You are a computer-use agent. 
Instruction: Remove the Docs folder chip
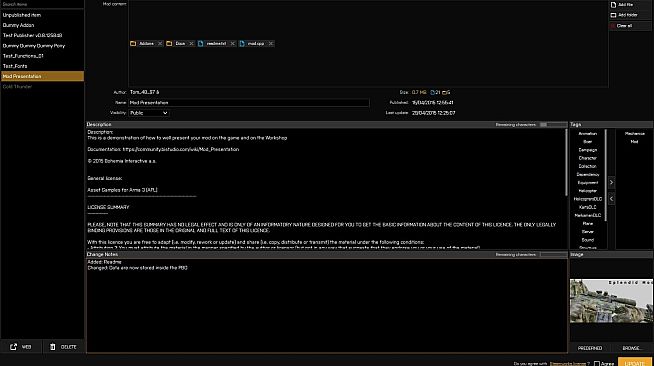point(191,43)
